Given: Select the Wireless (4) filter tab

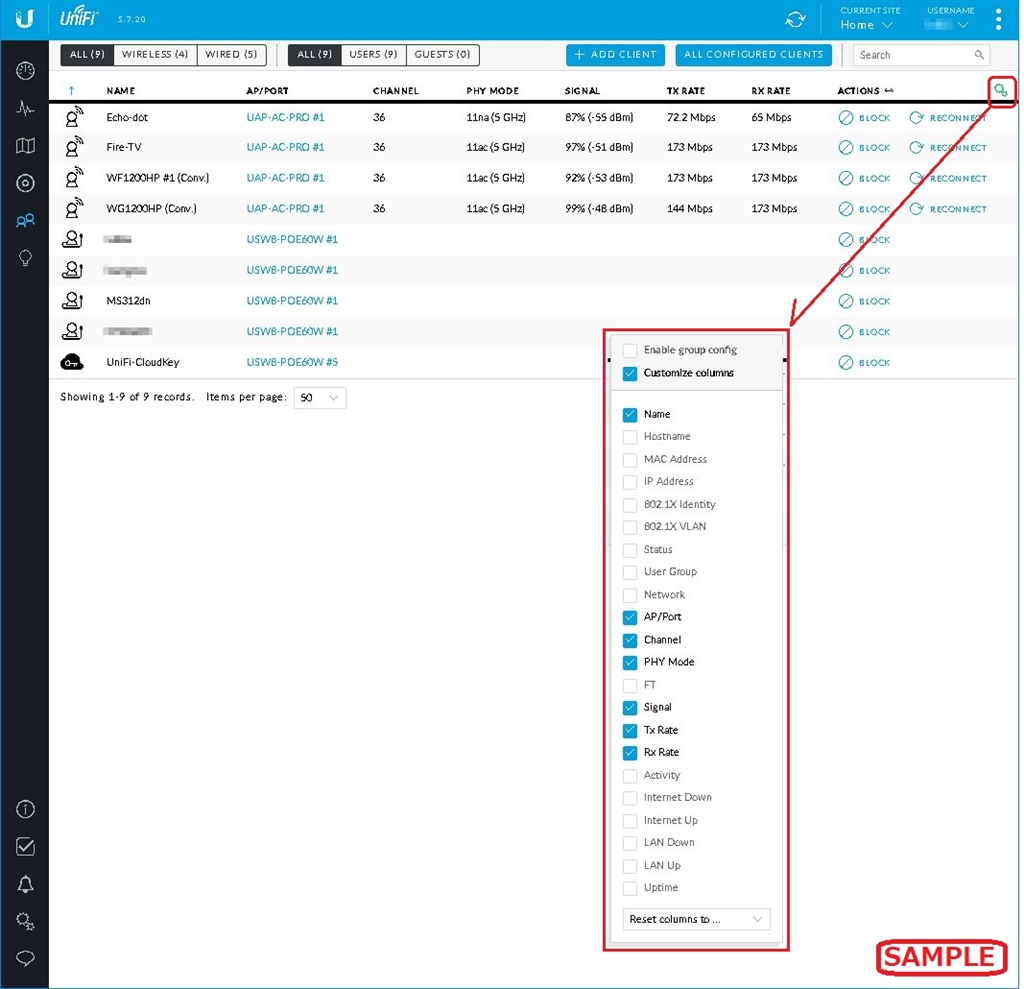Looking at the screenshot, I should point(155,55).
